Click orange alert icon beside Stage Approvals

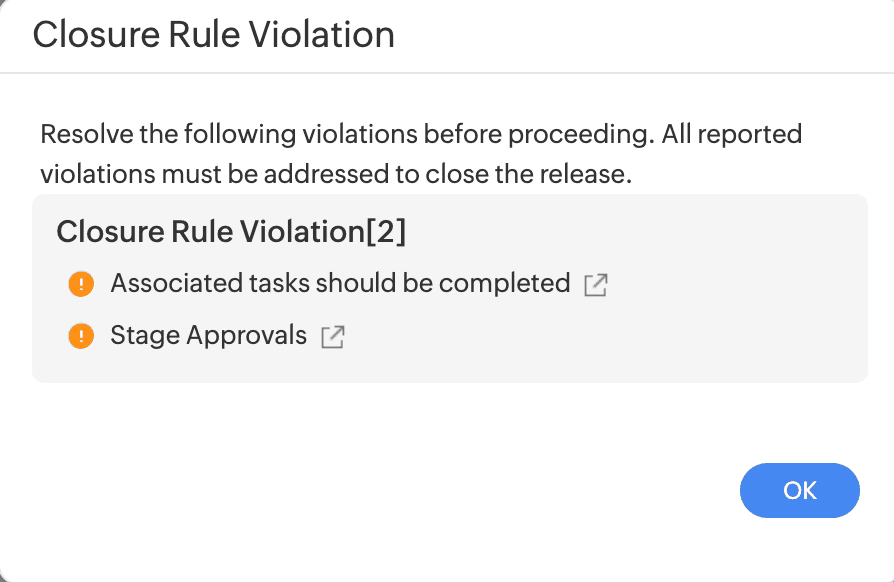[x=81, y=336]
